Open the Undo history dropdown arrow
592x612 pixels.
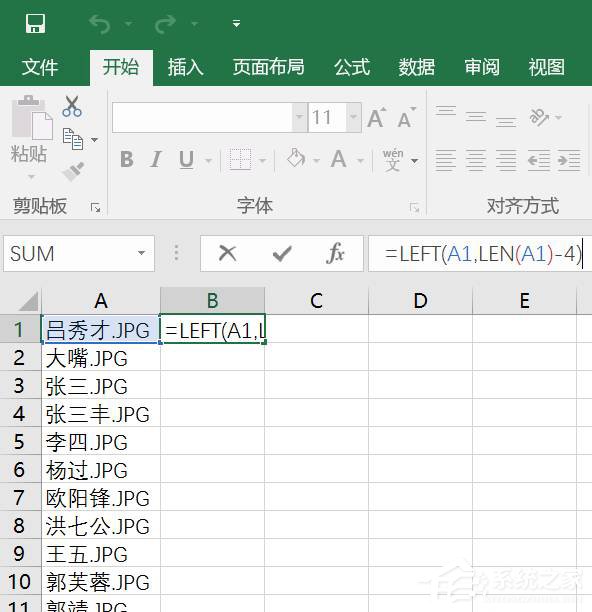(x=128, y=24)
